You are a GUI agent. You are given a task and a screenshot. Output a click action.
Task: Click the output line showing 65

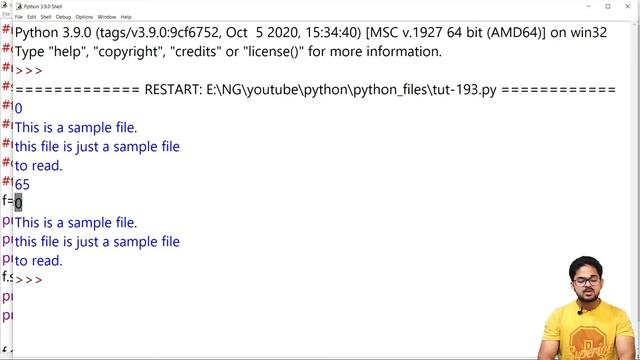tap(22, 185)
